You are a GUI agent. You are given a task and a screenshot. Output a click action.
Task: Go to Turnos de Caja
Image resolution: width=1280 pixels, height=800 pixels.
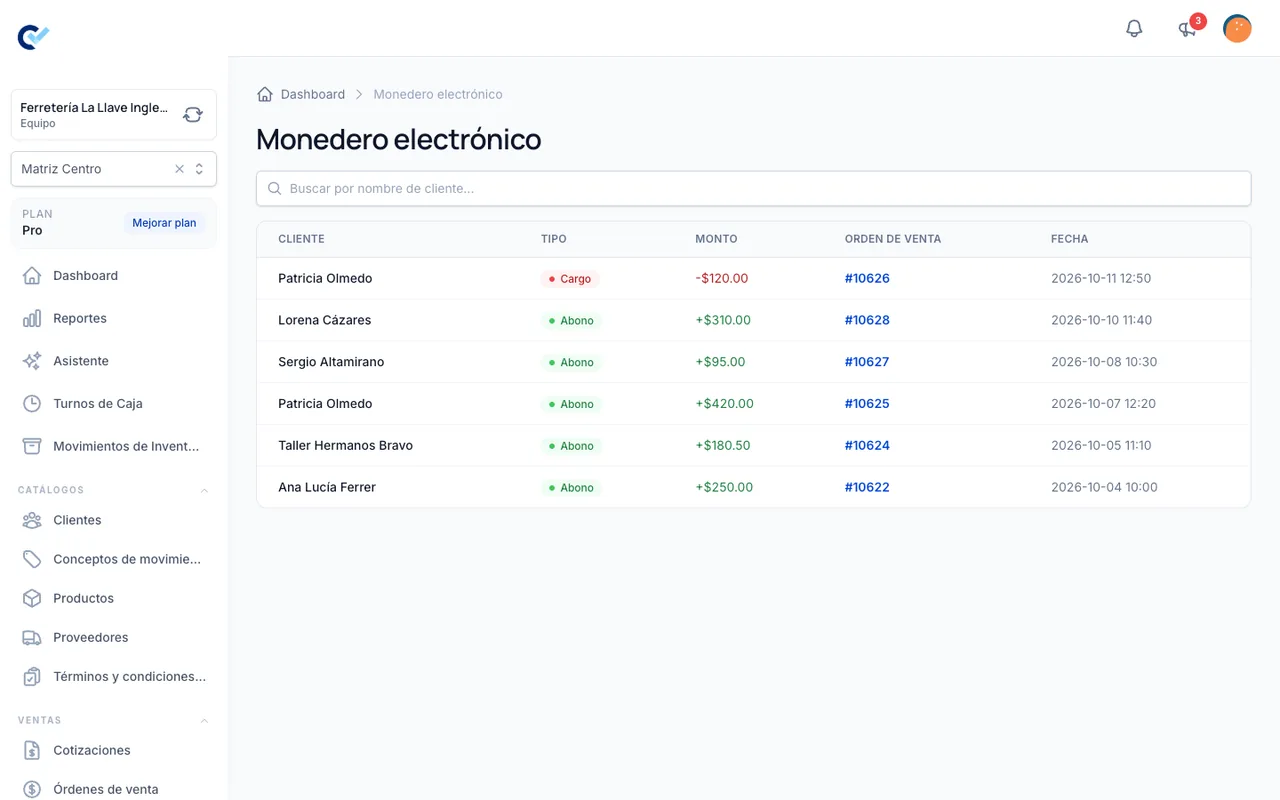coord(114,404)
